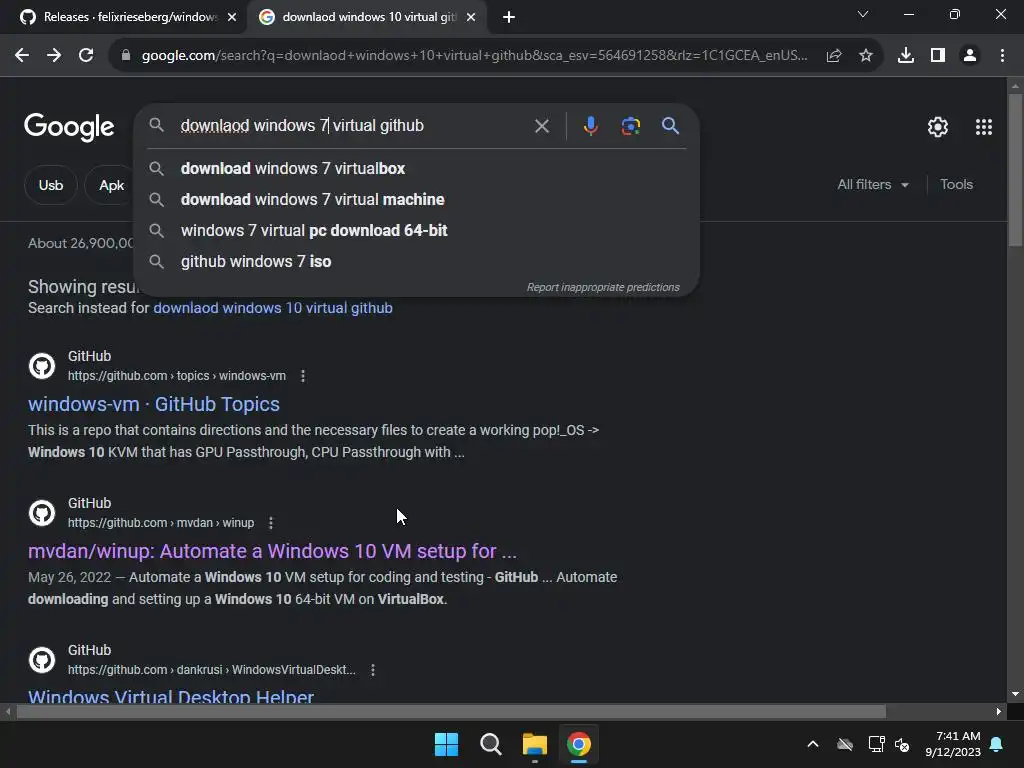
Task: Open options for the windows-vm result
Action: 302,376
